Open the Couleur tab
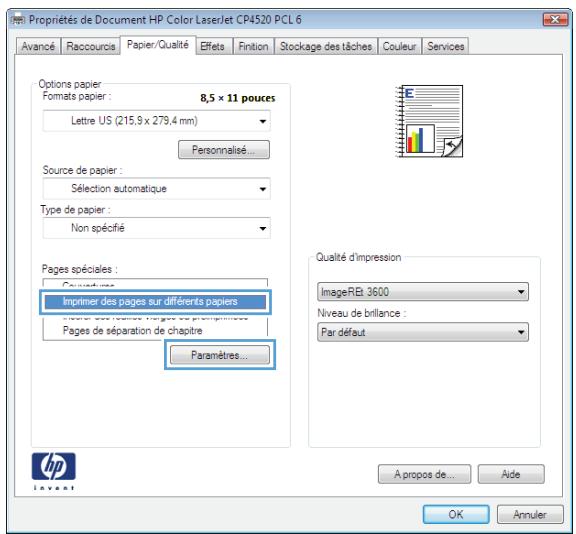Image resolution: width=576 pixels, height=534 pixels. (399, 46)
